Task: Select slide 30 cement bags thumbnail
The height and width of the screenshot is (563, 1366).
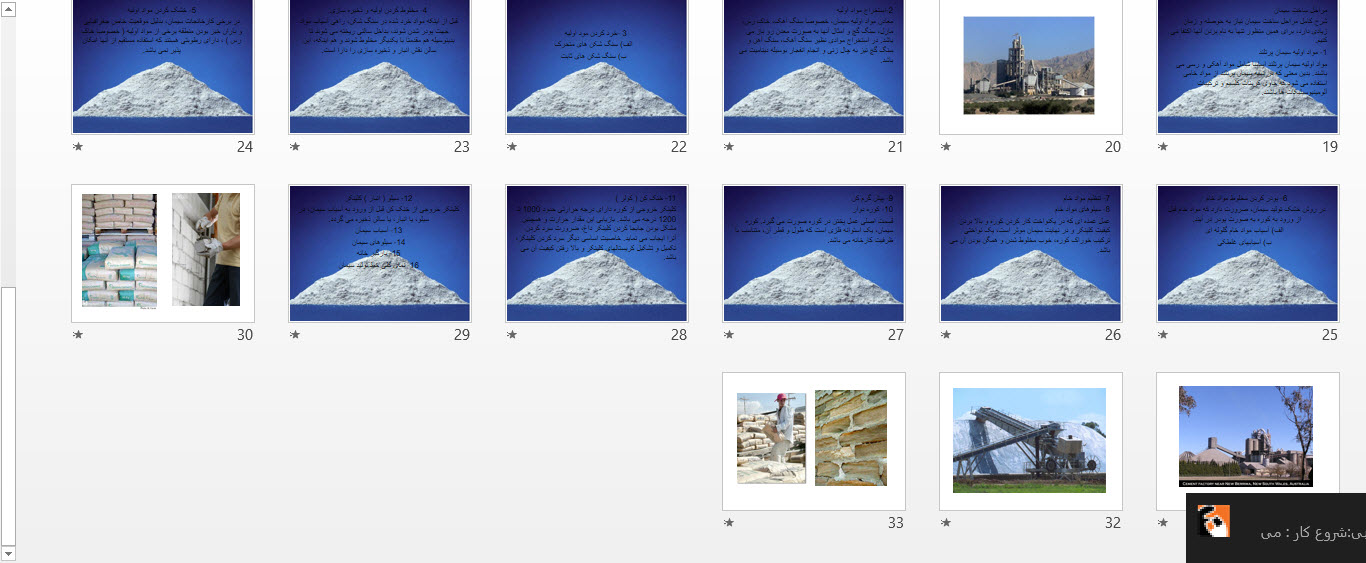Action: tap(163, 253)
